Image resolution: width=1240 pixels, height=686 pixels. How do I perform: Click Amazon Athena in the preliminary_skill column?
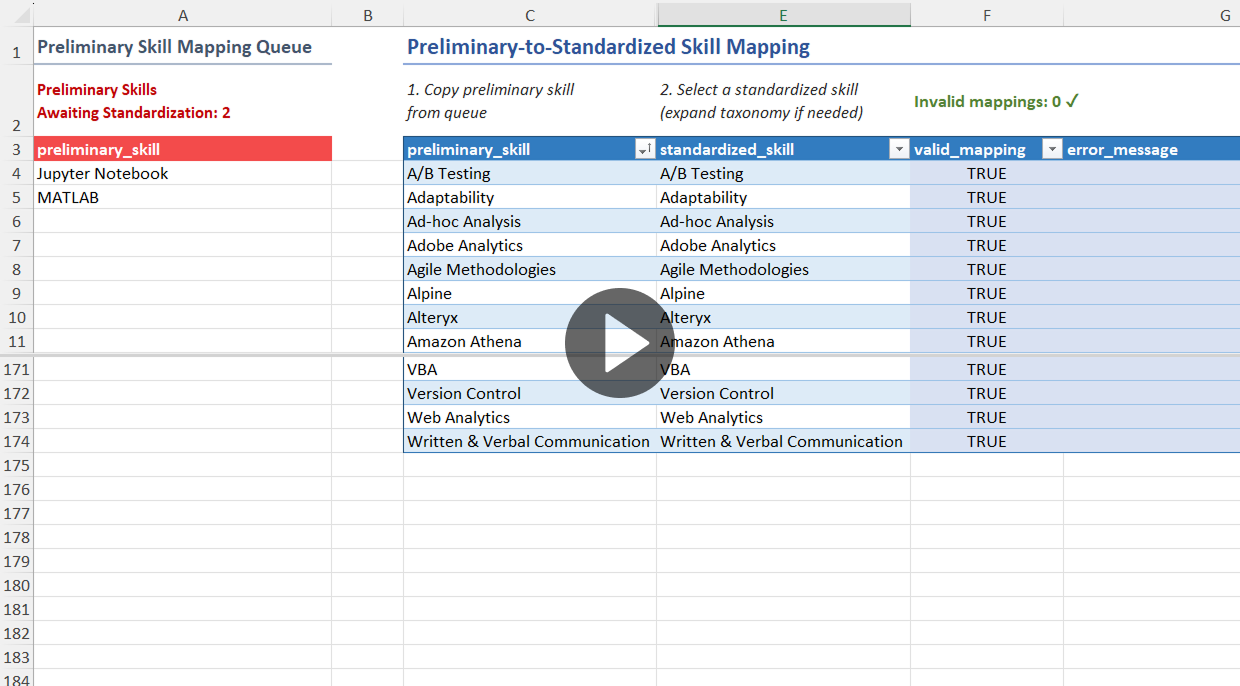click(x=530, y=342)
